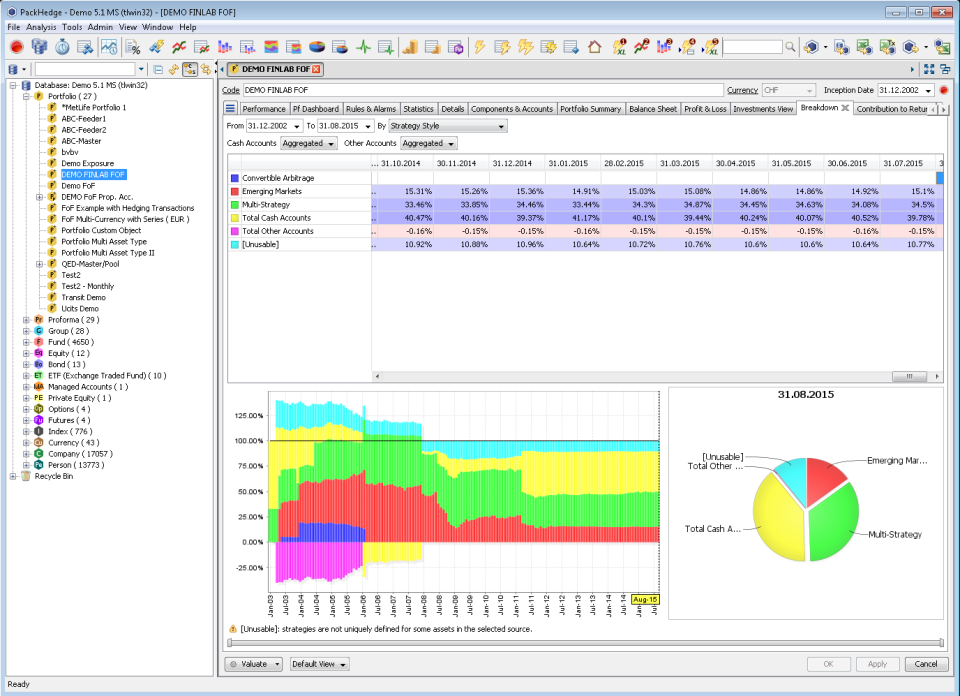Click the red record circle toolbar icon
The image size is (960, 696).
tap(17, 47)
